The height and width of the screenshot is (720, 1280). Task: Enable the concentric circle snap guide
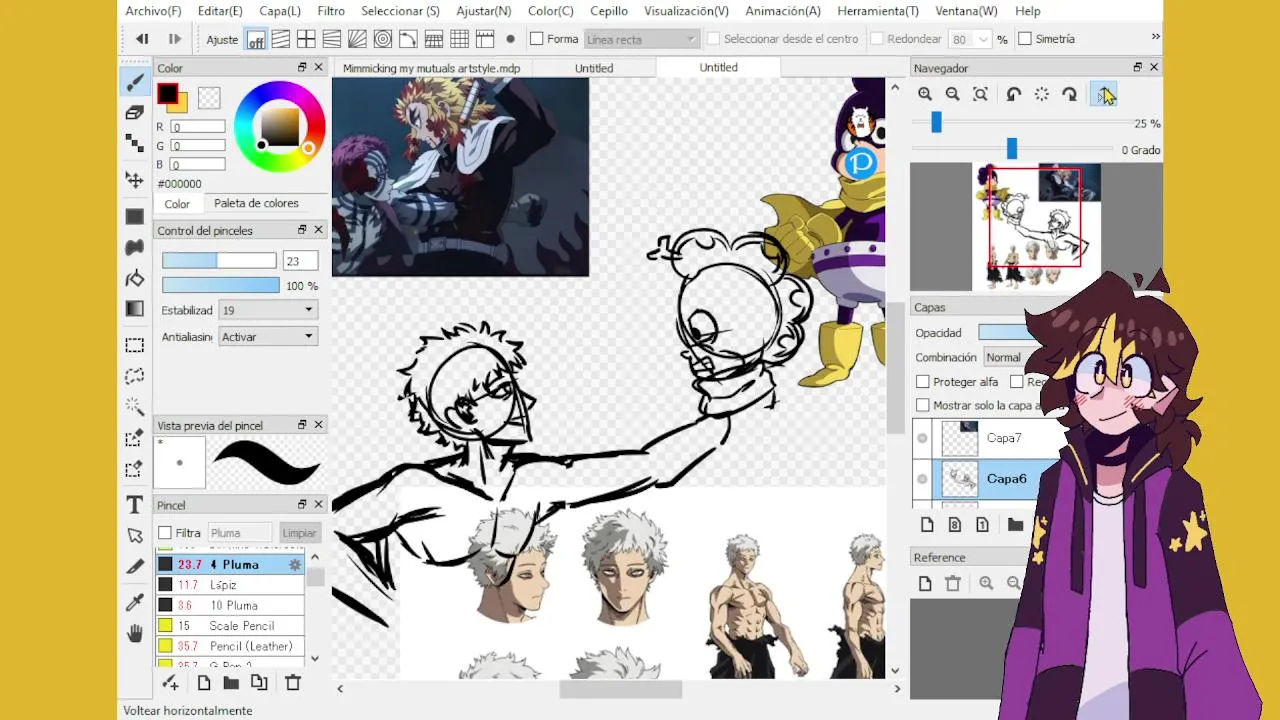pos(382,40)
